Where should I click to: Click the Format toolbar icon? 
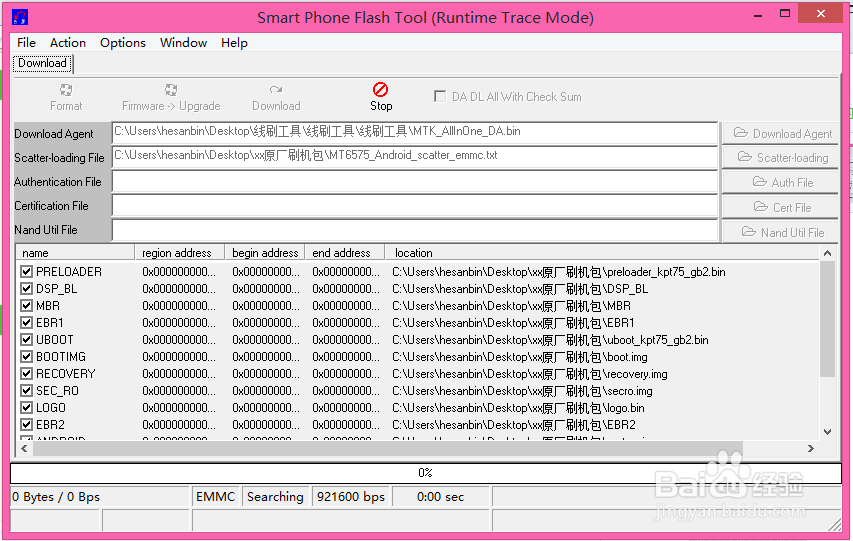coord(66,89)
